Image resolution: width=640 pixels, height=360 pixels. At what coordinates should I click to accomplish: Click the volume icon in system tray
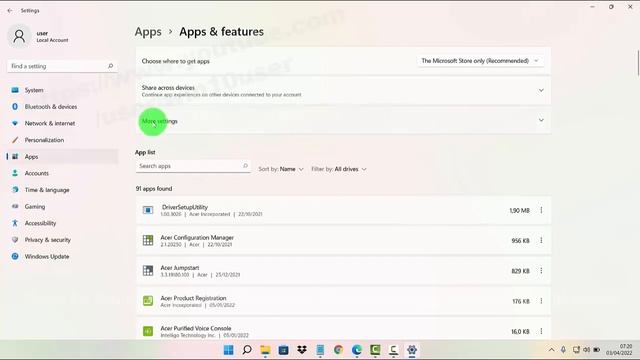pyautogui.click(x=587, y=350)
